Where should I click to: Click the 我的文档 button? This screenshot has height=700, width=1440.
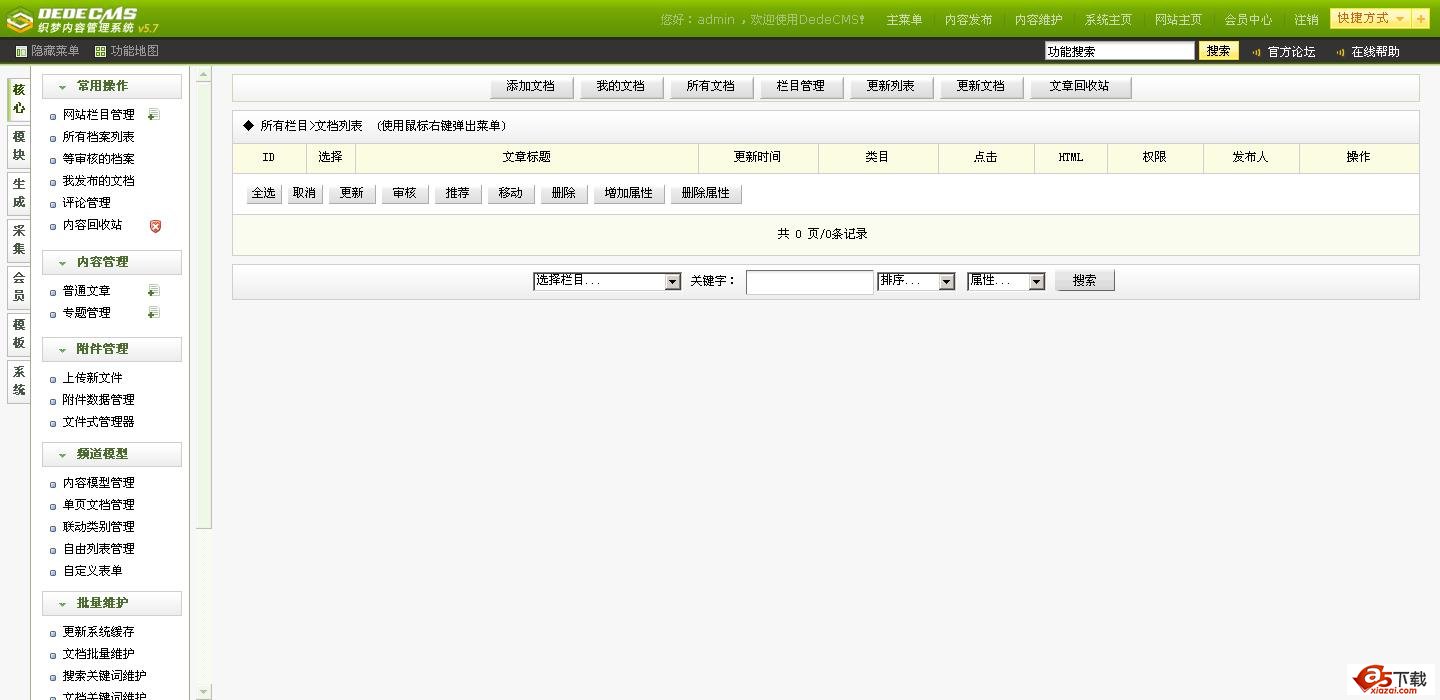tap(621, 87)
